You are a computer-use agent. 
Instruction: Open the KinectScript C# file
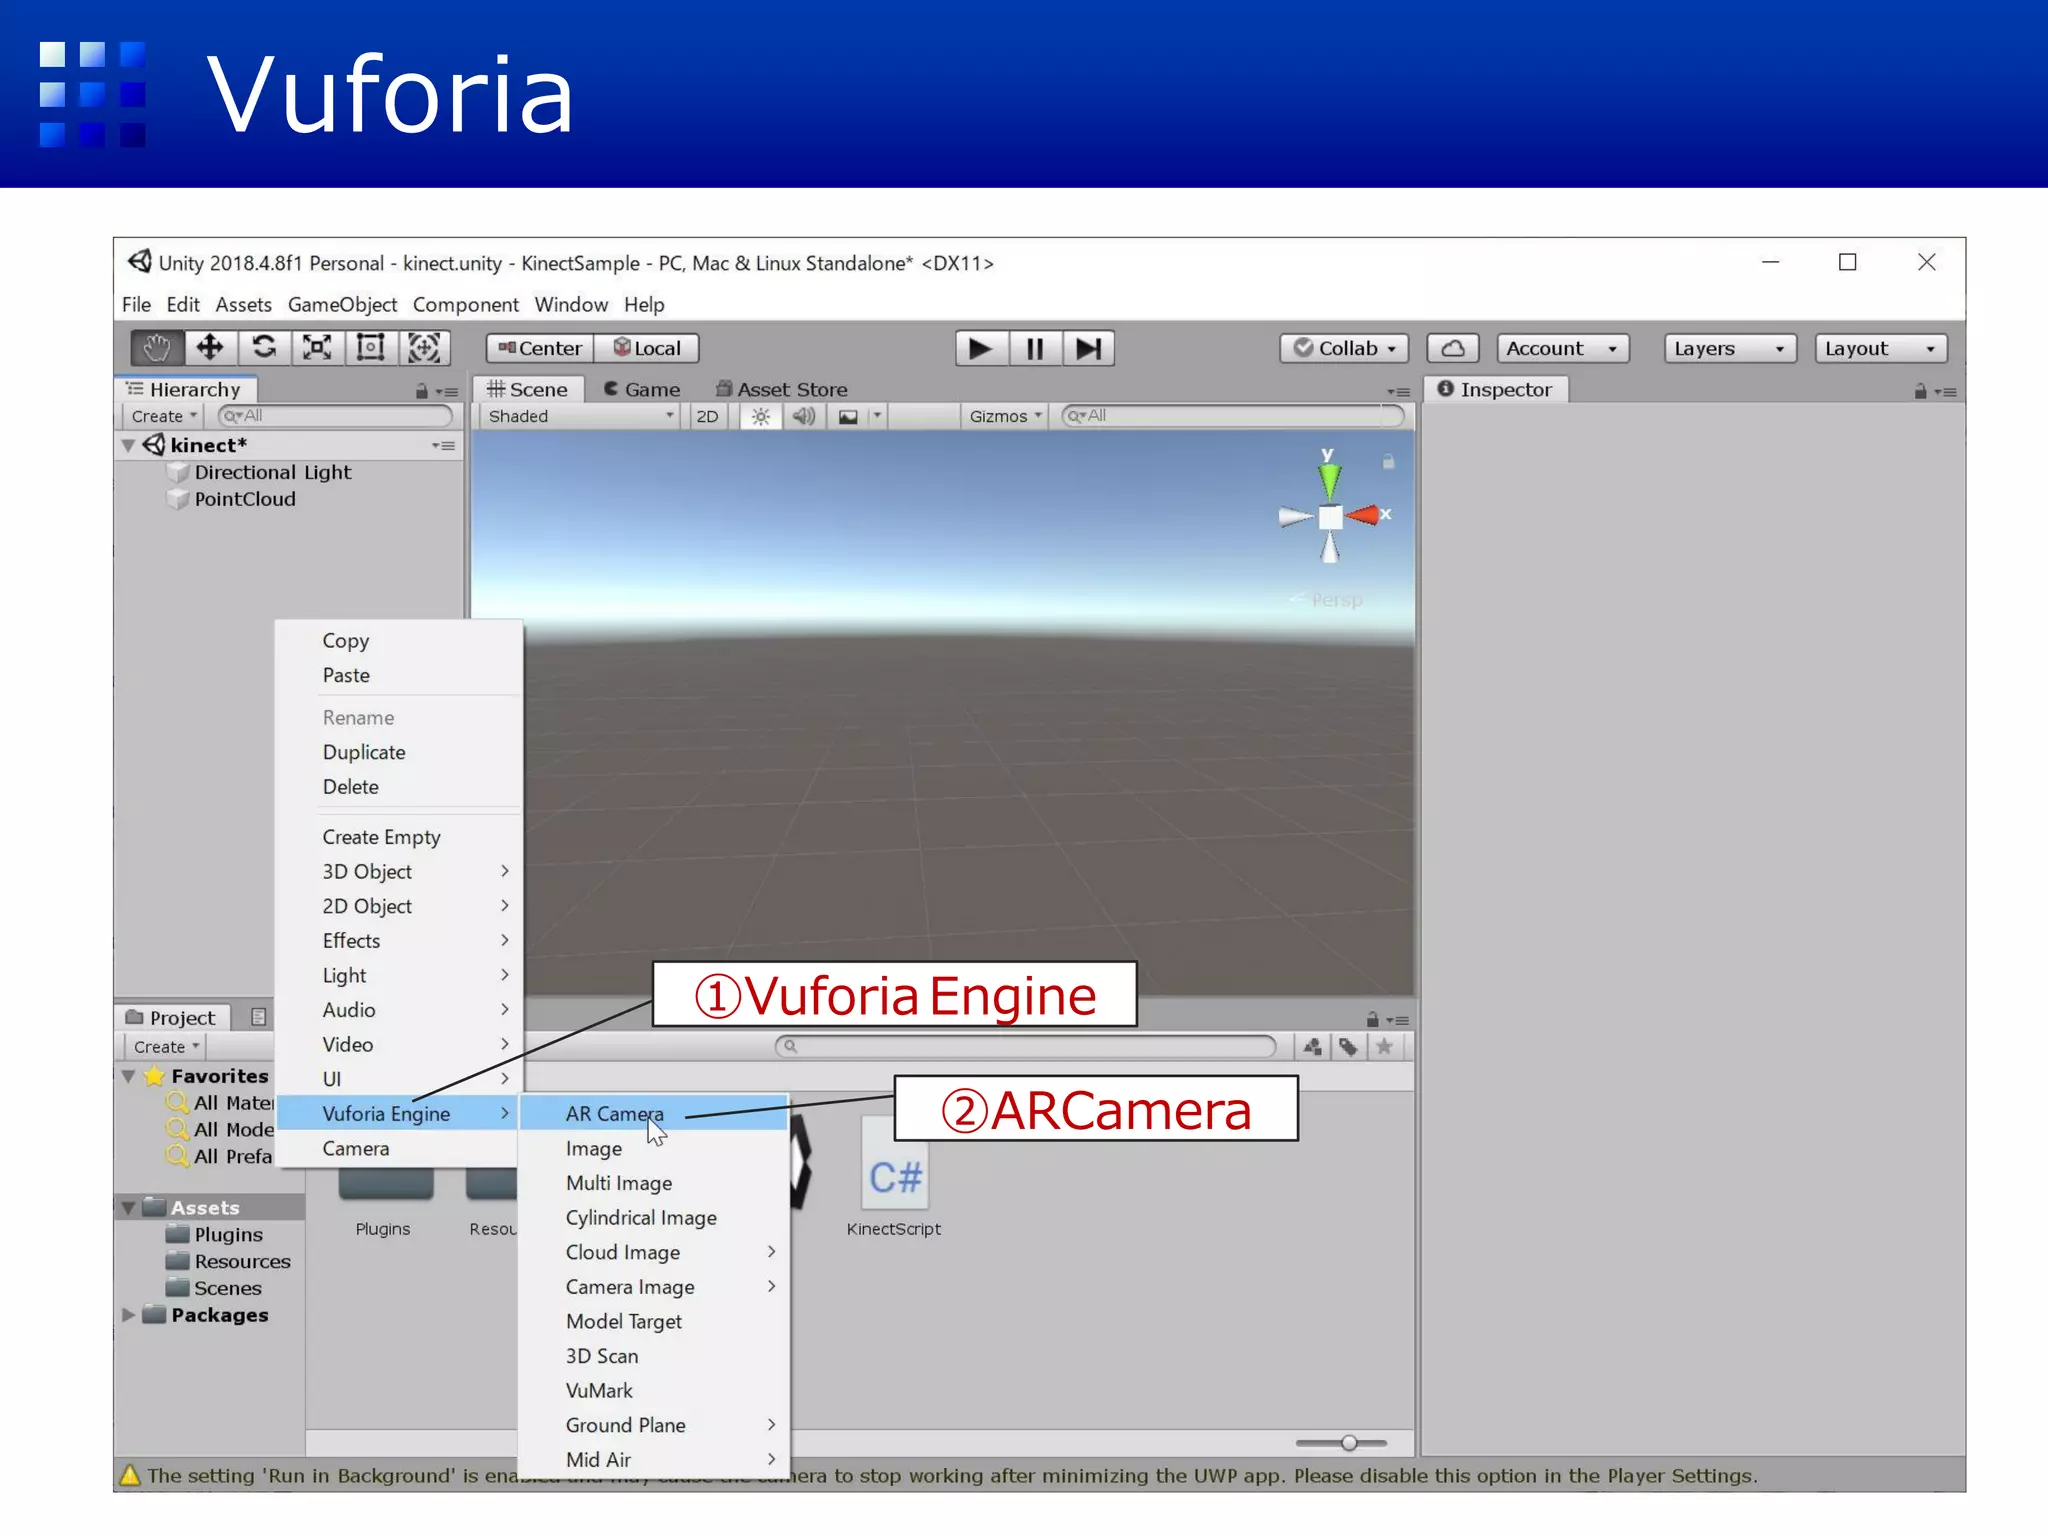(x=894, y=1177)
